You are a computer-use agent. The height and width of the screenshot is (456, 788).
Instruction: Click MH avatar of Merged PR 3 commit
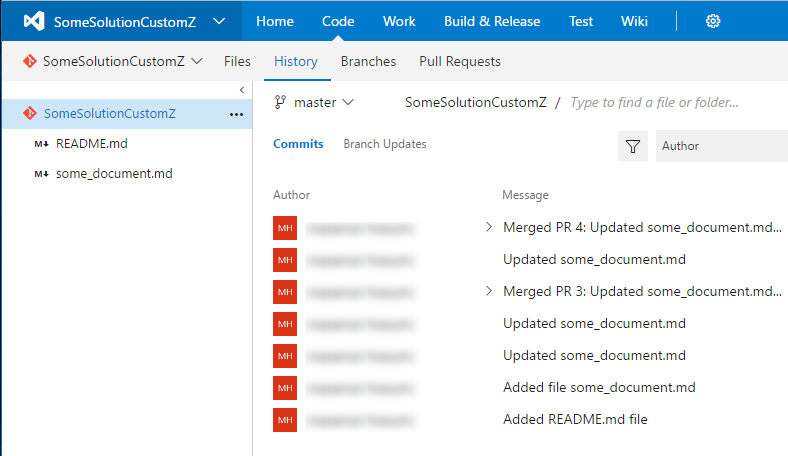(x=285, y=292)
